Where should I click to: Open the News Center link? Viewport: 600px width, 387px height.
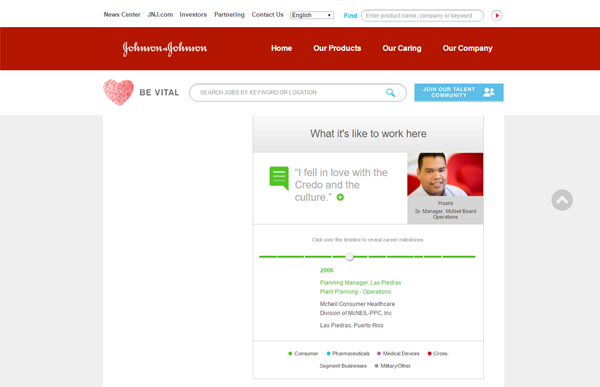(122, 15)
